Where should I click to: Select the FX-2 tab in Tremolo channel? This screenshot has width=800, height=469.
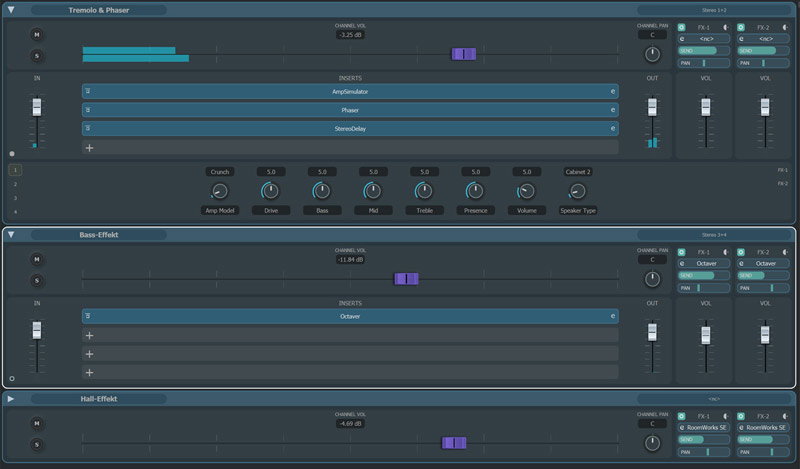782,184
